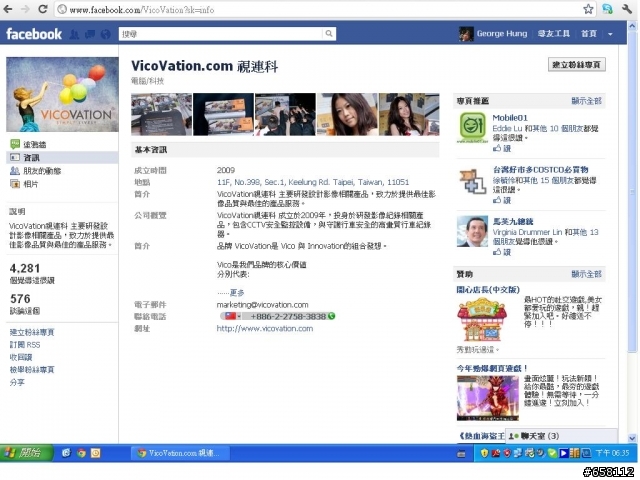Open notifications globe icon in Facebook header
Screen dimensions: 640x480
(x=105, y=34)
